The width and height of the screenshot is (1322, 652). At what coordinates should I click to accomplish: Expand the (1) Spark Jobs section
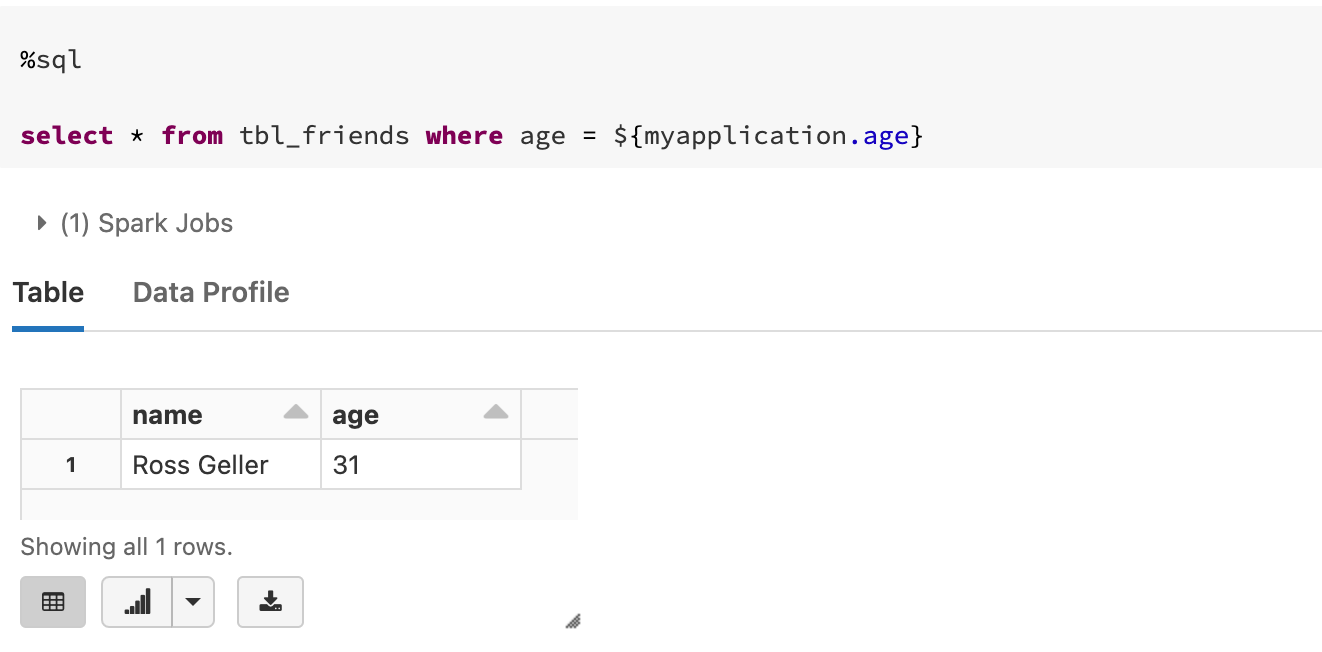(134, 223)
